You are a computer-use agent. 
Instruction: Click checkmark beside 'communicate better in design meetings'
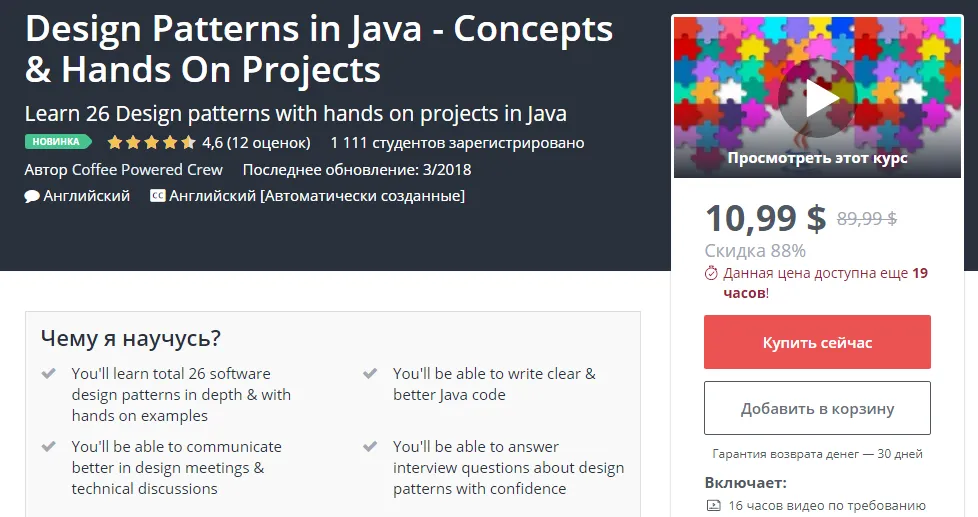tap(48, 446)
